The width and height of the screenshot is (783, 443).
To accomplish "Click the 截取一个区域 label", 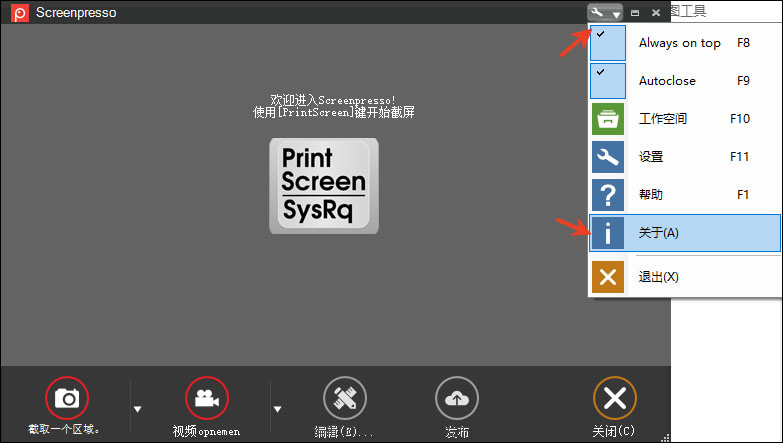I will coord(64,429).
